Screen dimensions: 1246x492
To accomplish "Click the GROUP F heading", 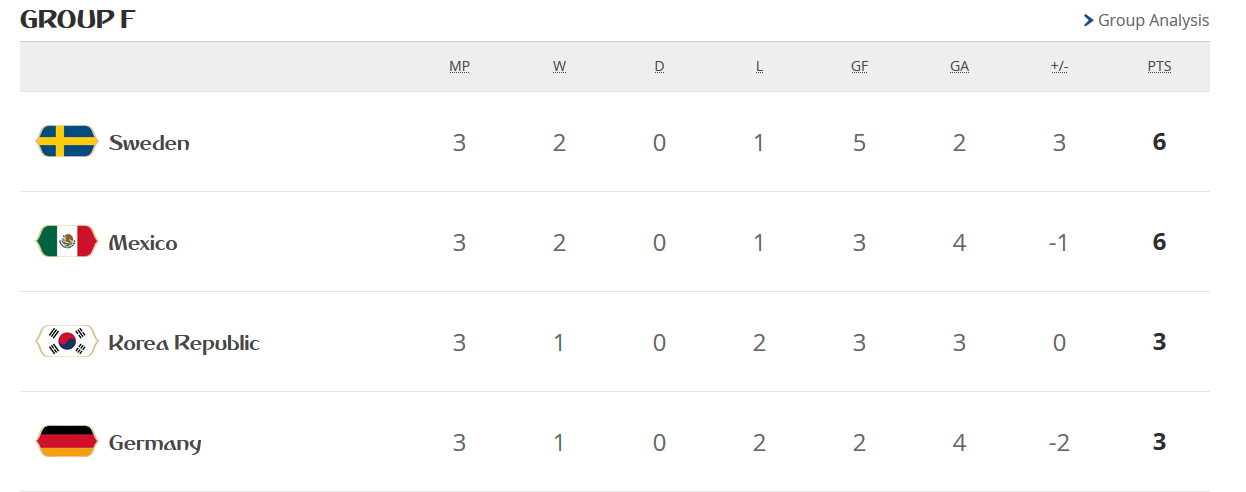I will pos(78,20).
